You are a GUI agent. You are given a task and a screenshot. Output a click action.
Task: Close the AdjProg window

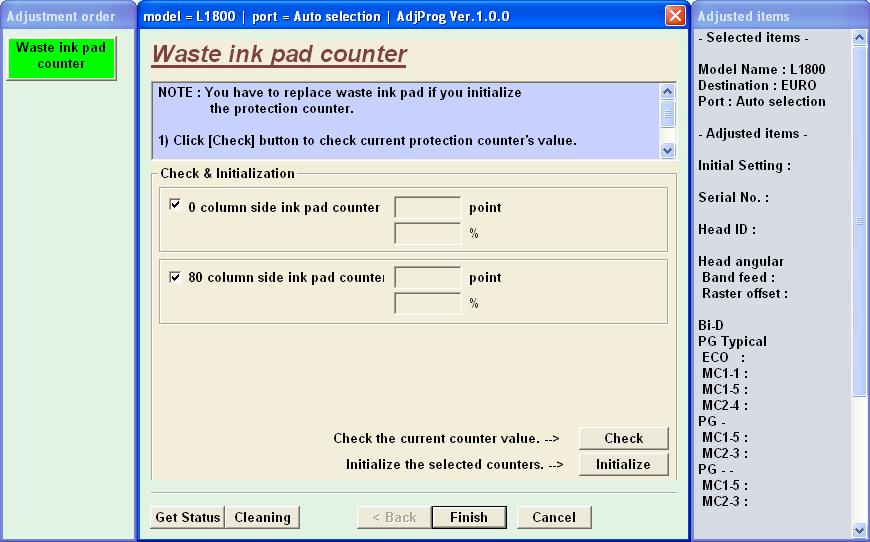(676, 16)
